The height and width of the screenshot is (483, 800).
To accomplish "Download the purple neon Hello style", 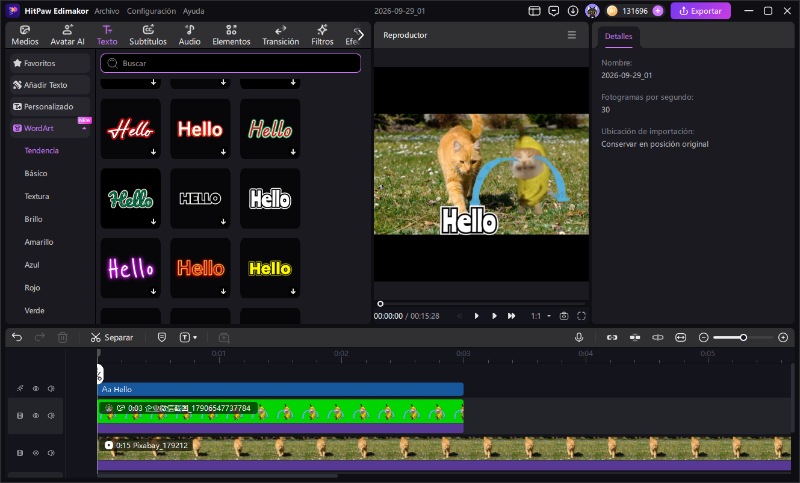I will 154,292.
